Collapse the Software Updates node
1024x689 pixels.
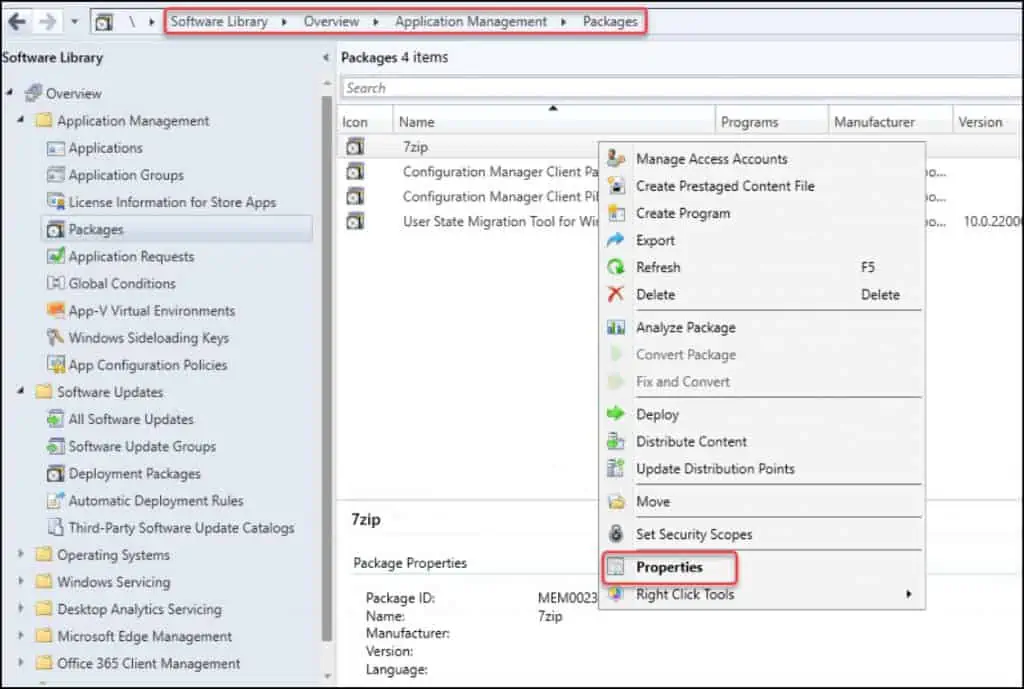coord(21,391)
